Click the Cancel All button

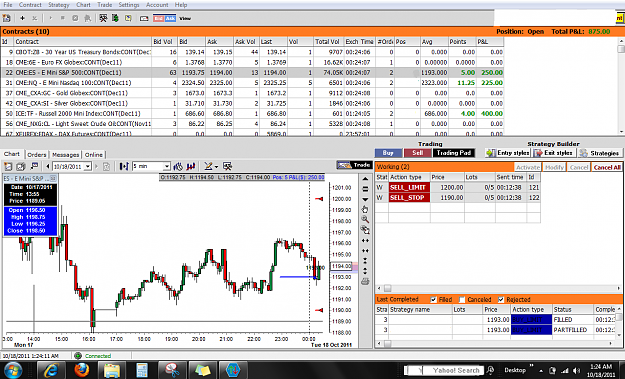click(x=607, y=167)
